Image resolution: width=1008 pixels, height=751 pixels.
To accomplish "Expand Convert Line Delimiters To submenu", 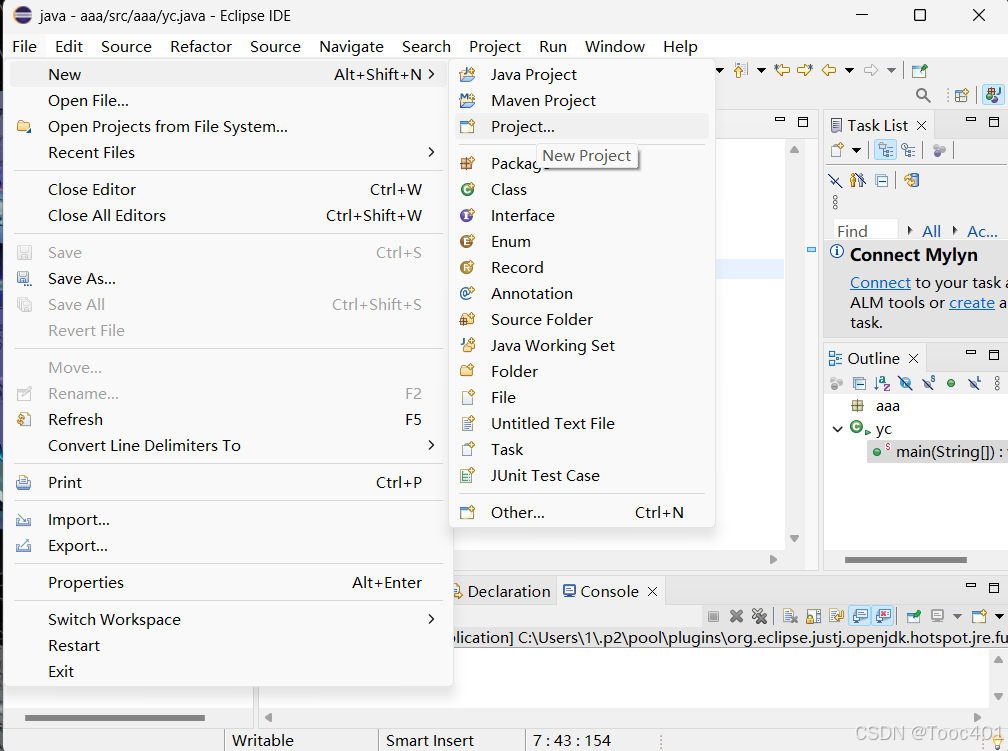I will point(431,445).
